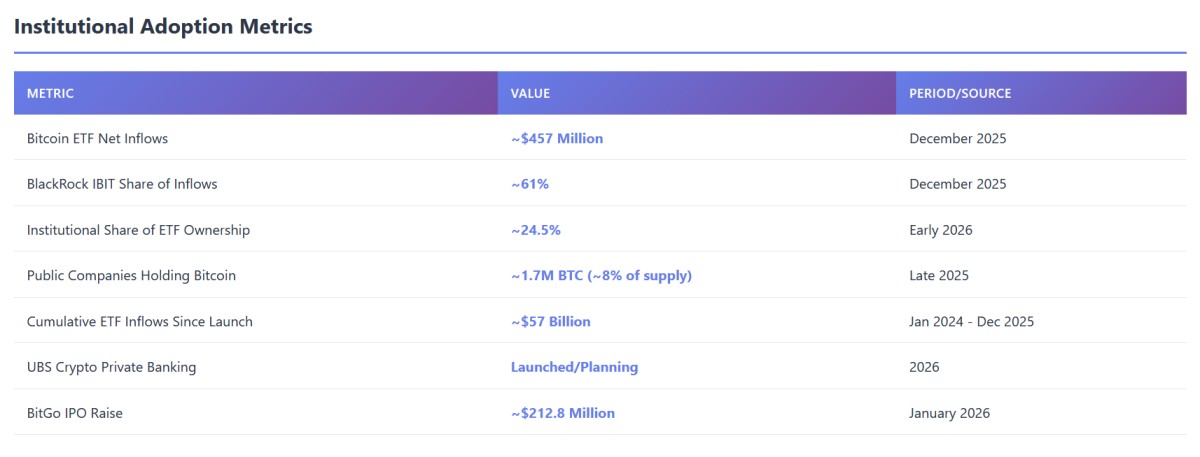The image size is (1200, 457).
Task: Click the ~$57 Billion value
Action: [x=551, y=321]
